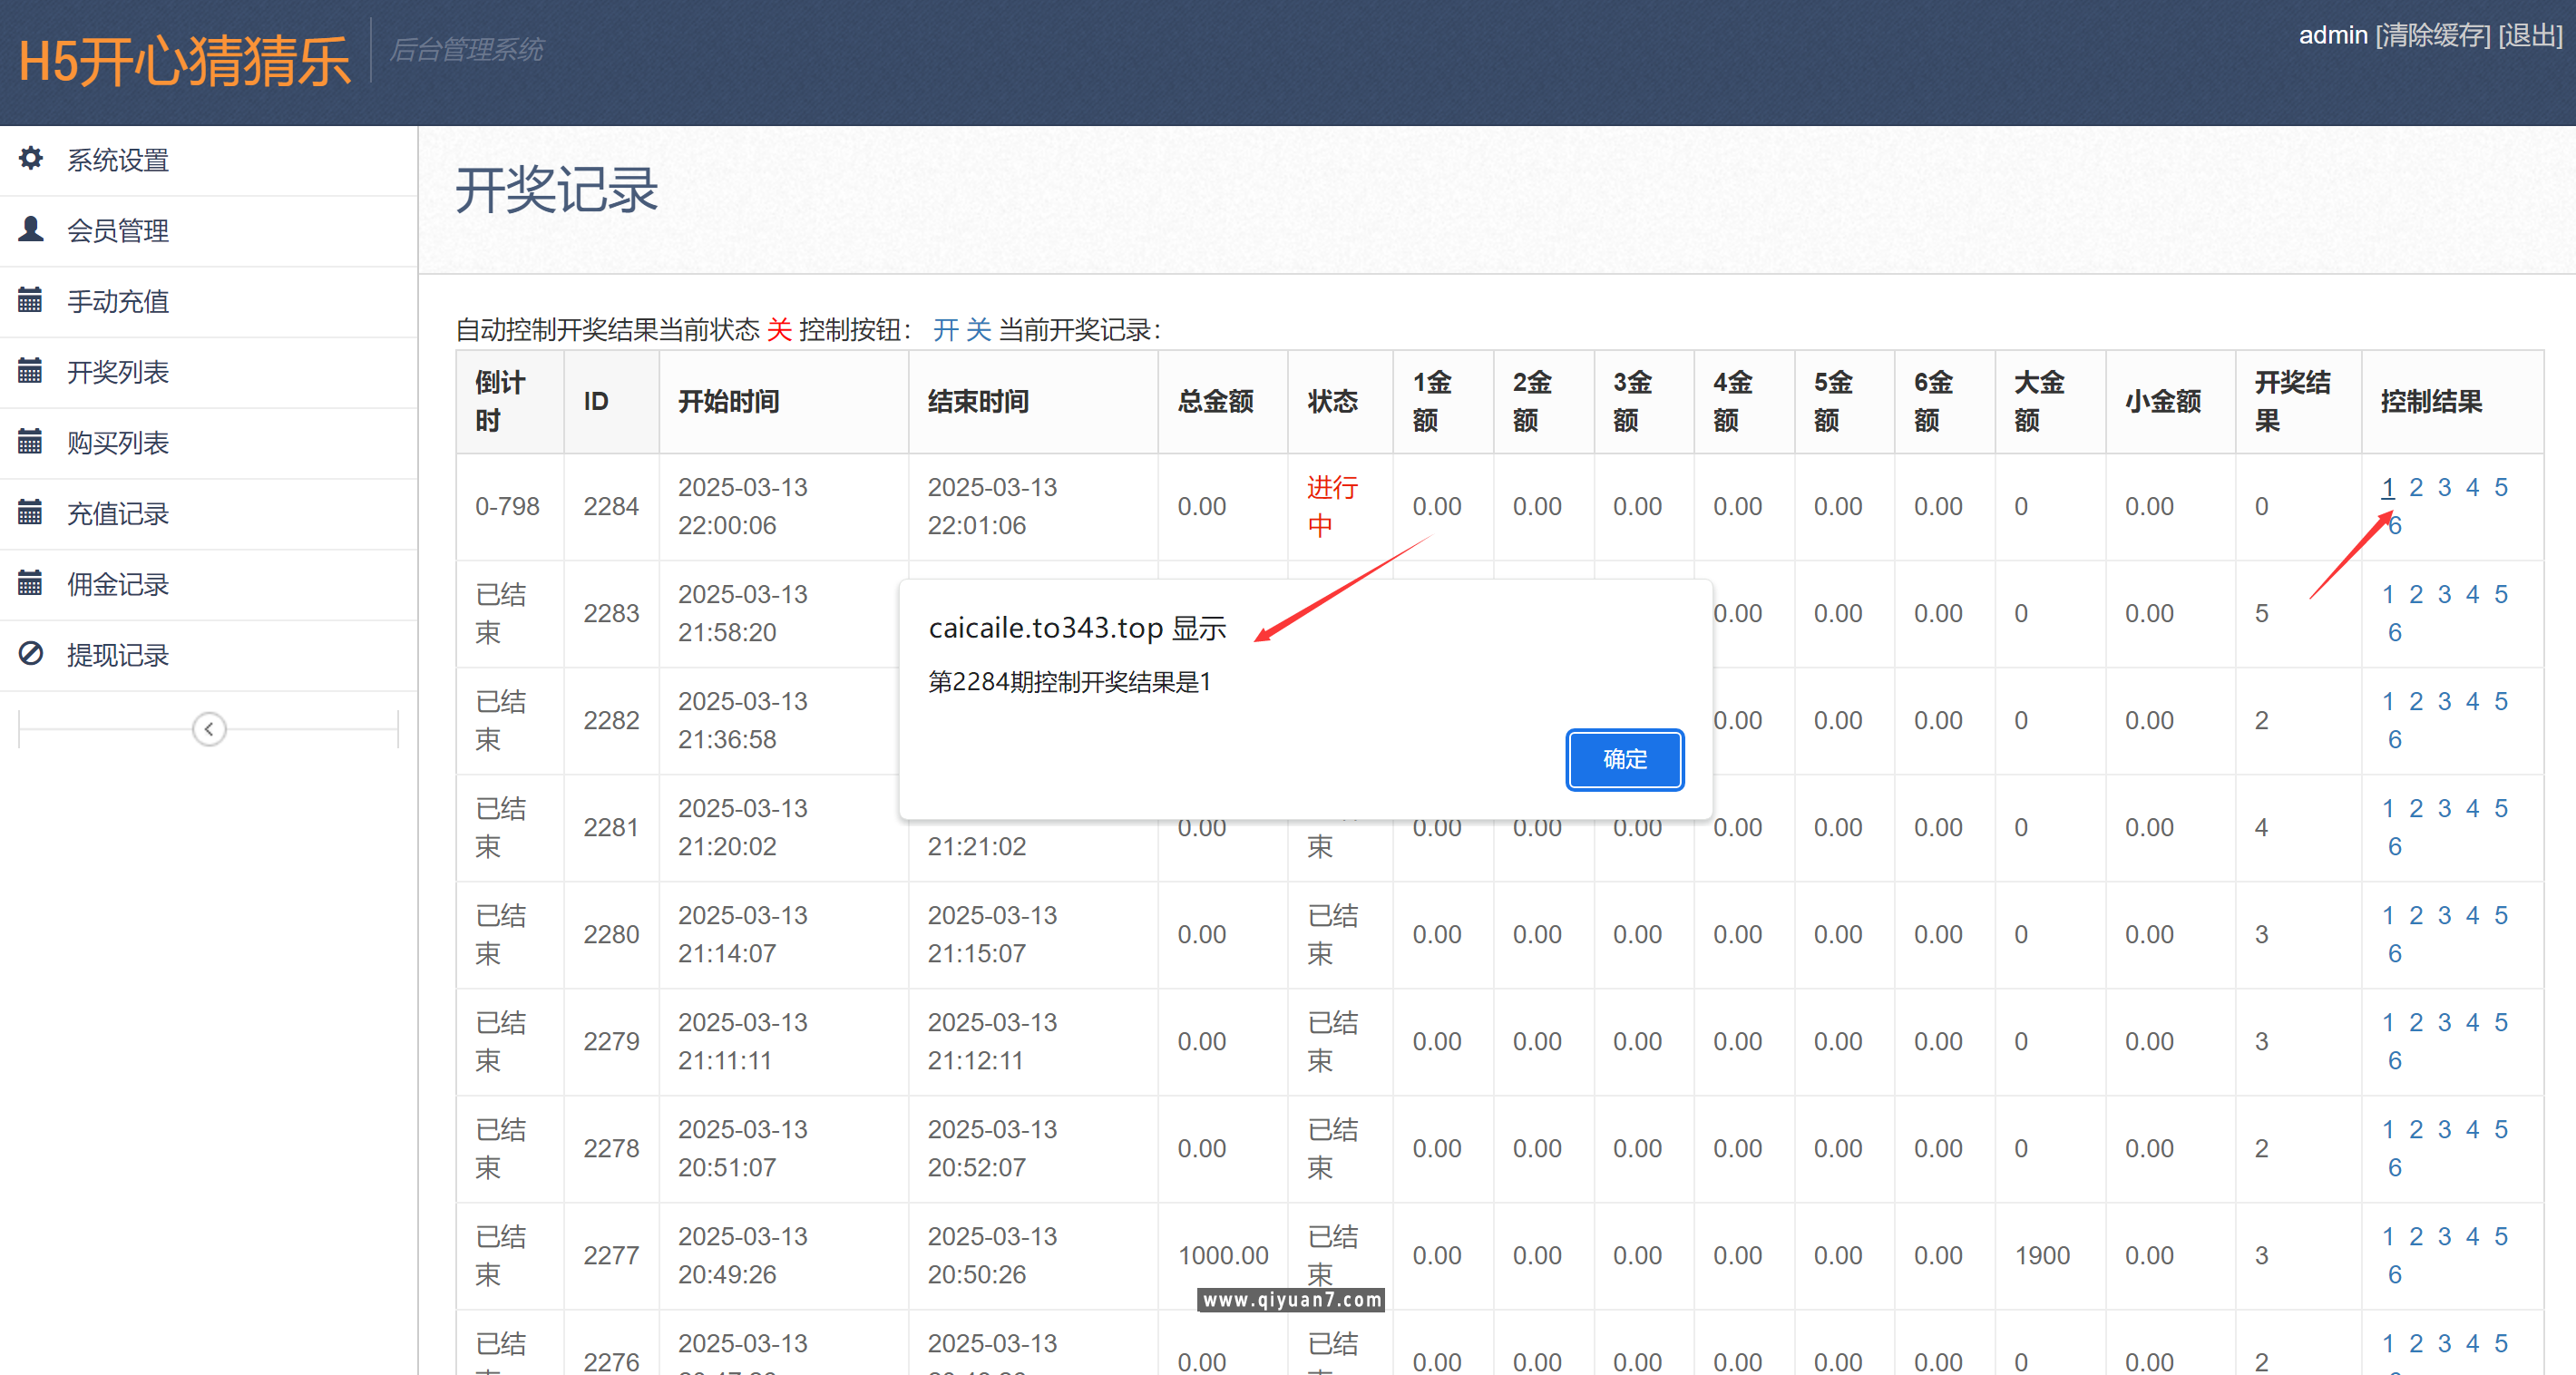2576x1375 pixels.
Task: Click the 提现记录 prohibition icon
Action: tap(31, 653)
